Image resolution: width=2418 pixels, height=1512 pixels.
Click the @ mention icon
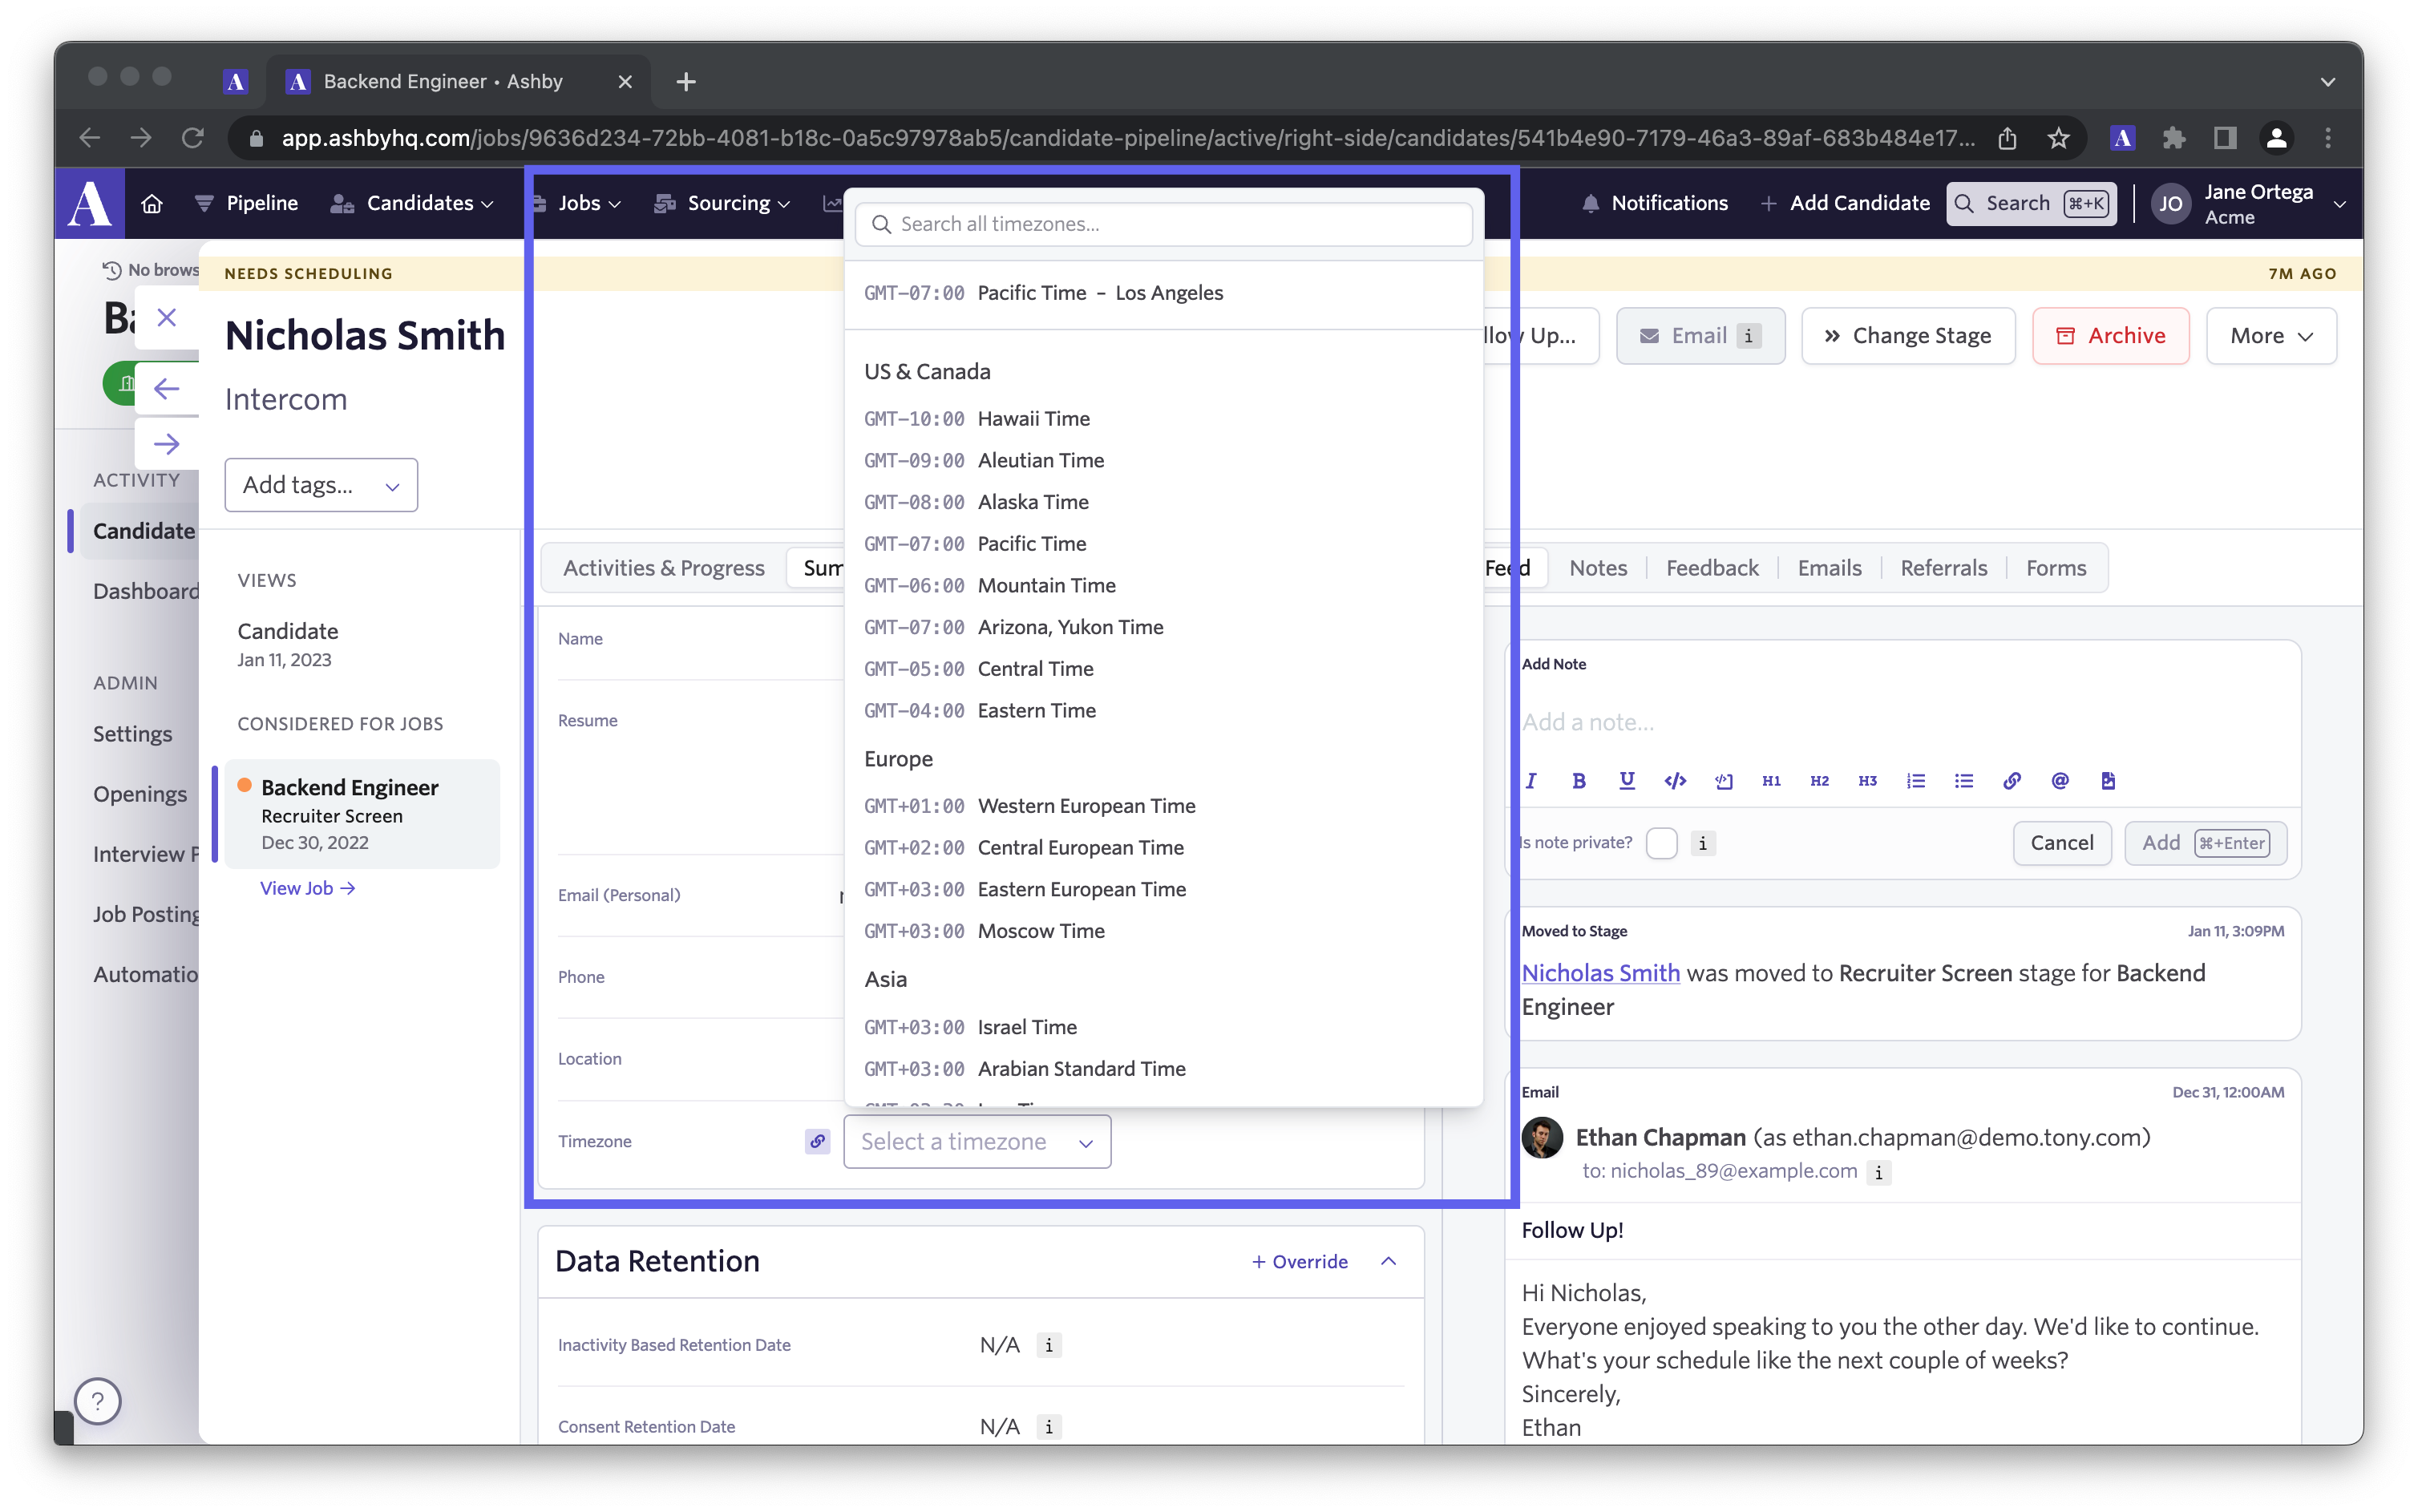[x=2060, y=781]
